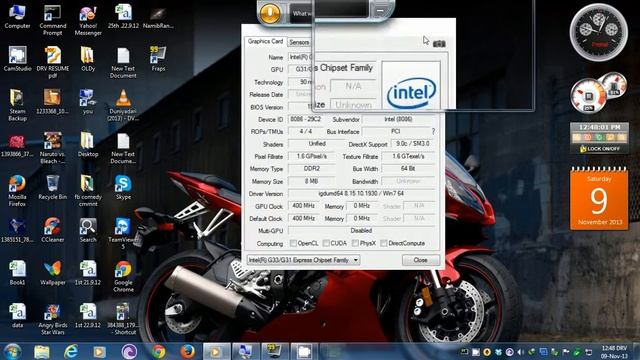
Task: Click the DirectX Support 9.0c / SM3.0 field
Action: point(413,144)
